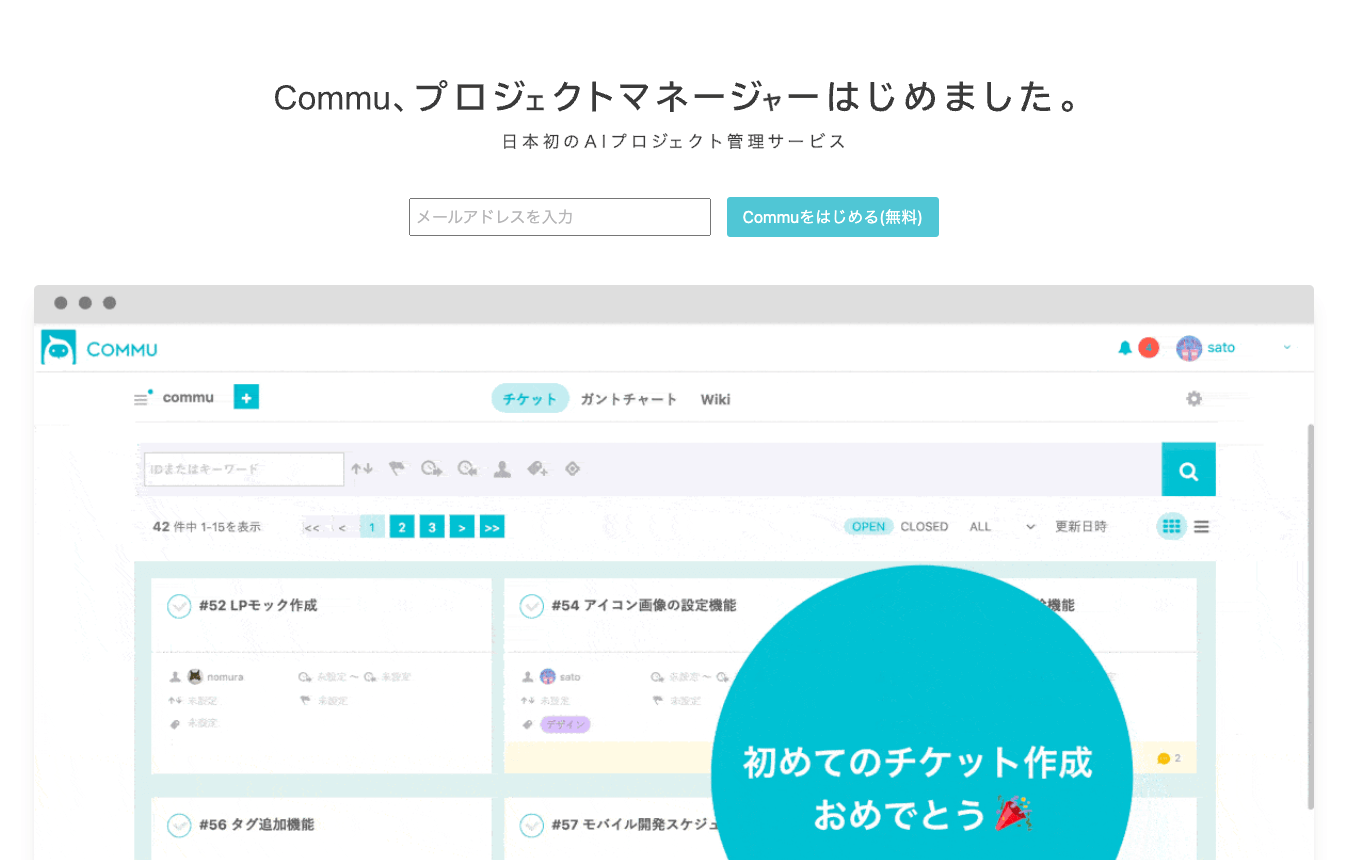Click the assignee person icon on ticket #52

pyautogui.click(x=175, y=677)
